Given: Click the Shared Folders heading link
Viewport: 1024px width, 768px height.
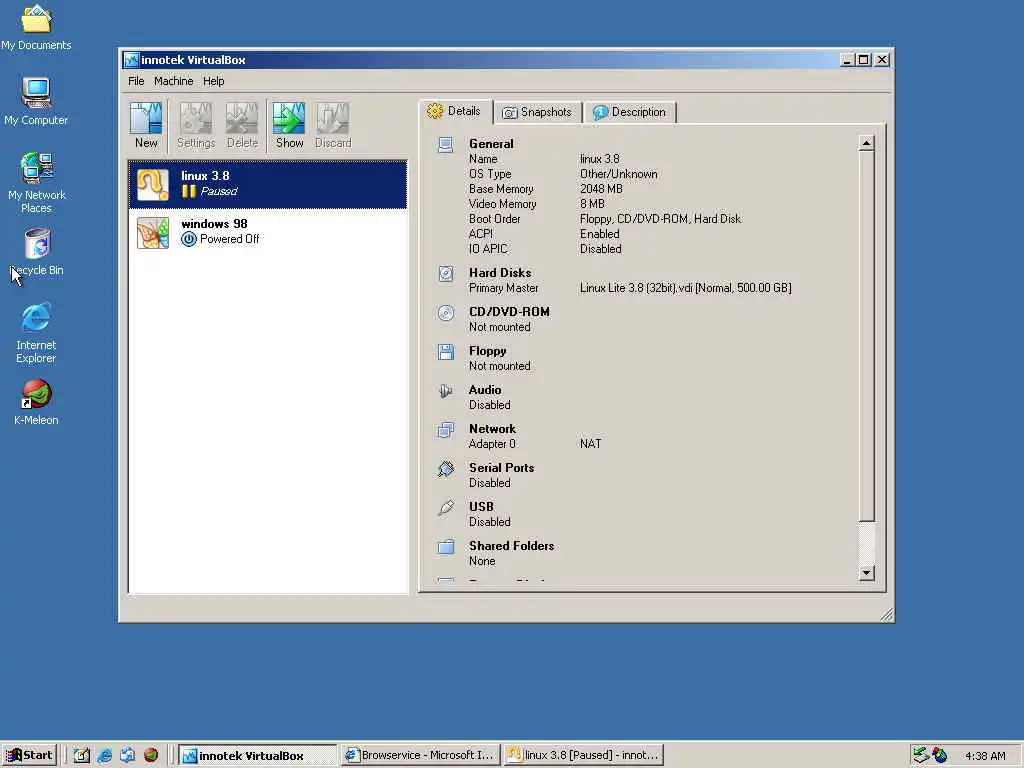Looking at the screenshot, I should [x=511, y=545].
